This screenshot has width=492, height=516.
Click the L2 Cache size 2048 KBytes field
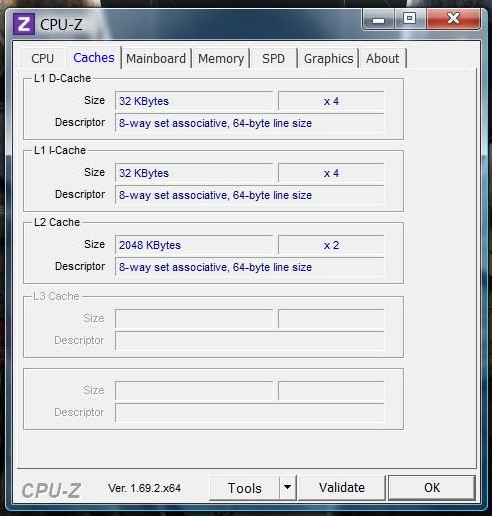(194, 245)
